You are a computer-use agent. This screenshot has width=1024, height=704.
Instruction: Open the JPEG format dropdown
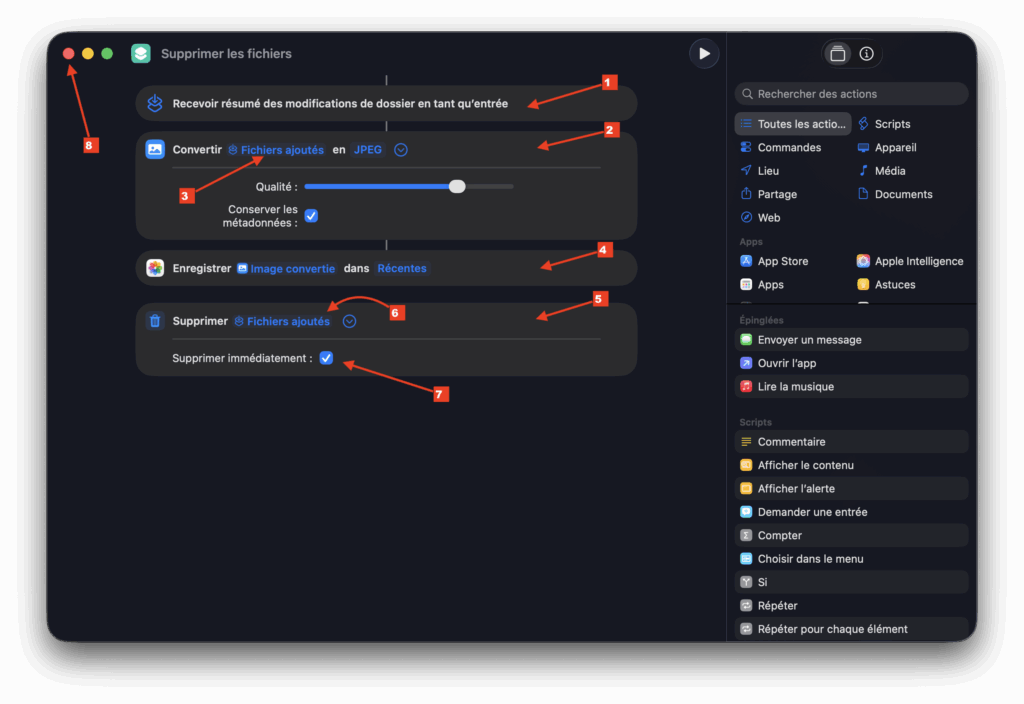[x=367, y=150]
